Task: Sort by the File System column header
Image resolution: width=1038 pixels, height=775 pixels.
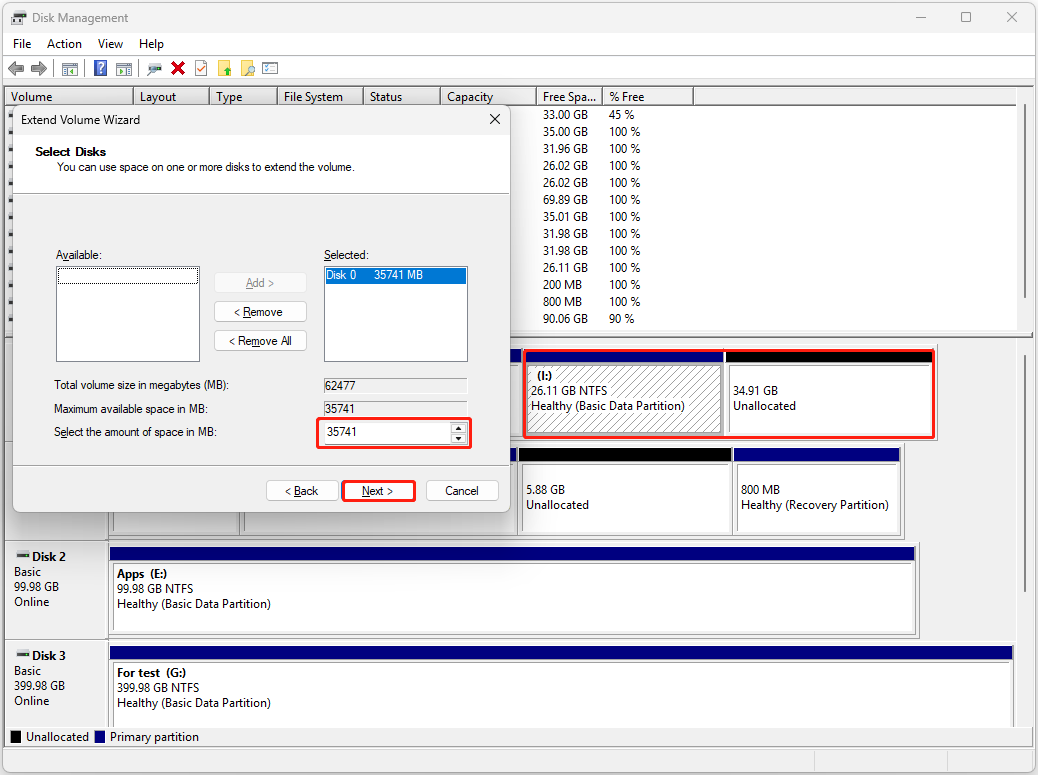Action: click(320, 97)
